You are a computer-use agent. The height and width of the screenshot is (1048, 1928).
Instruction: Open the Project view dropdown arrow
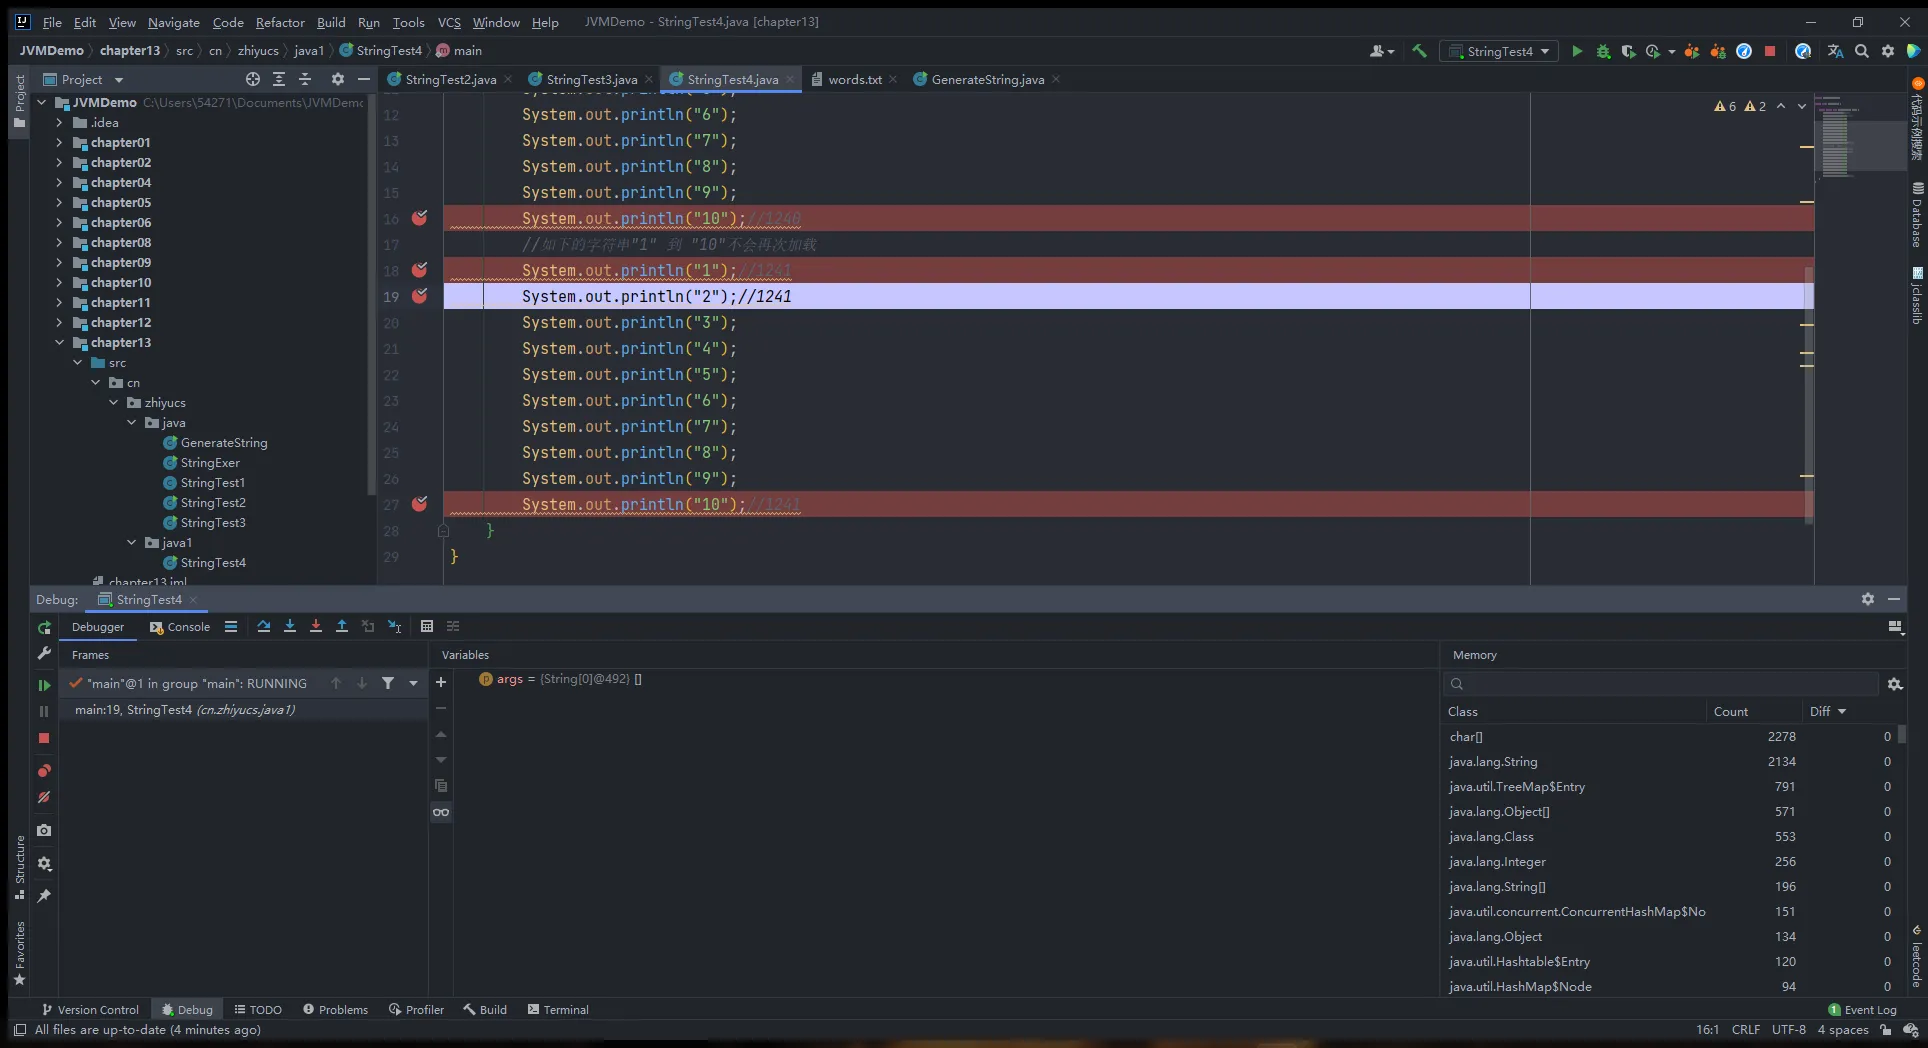[x=119, y=80]
